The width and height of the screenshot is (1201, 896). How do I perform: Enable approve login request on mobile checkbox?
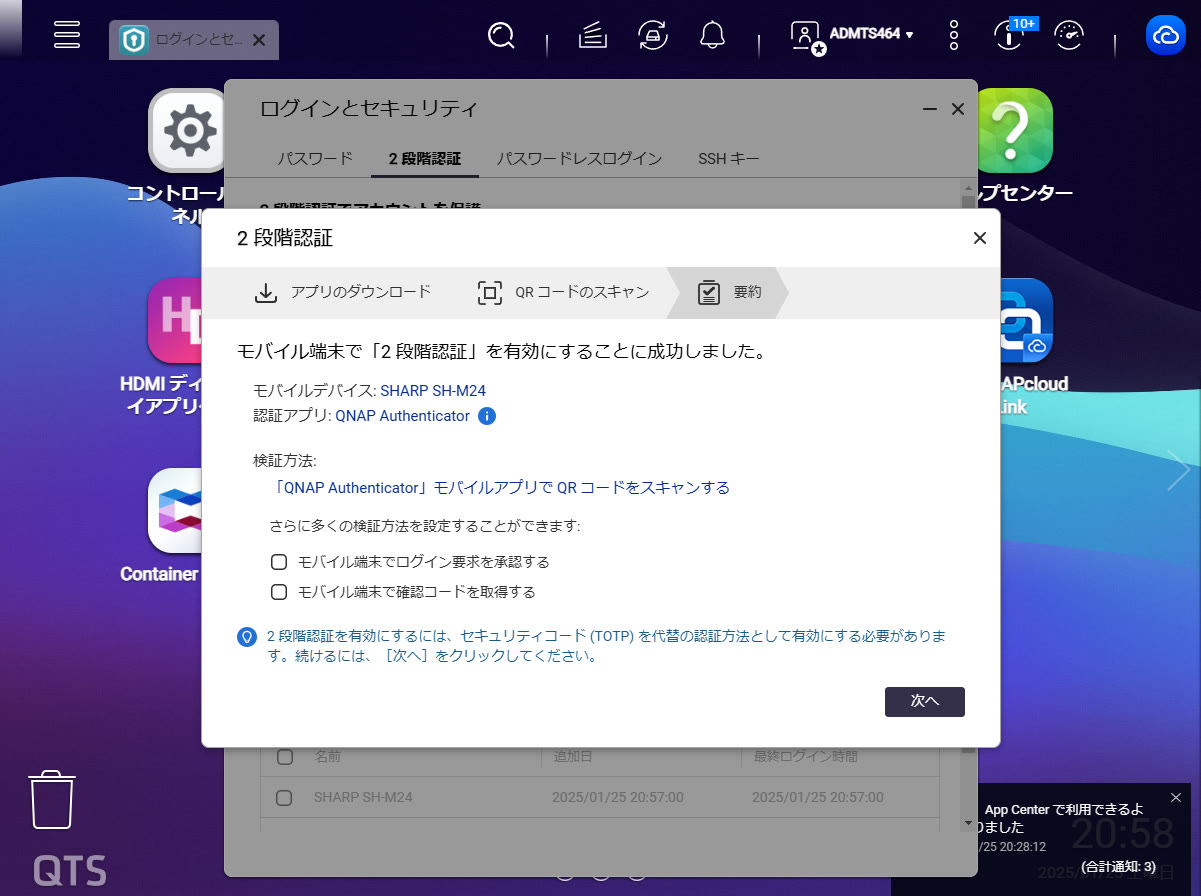point(279,562)
